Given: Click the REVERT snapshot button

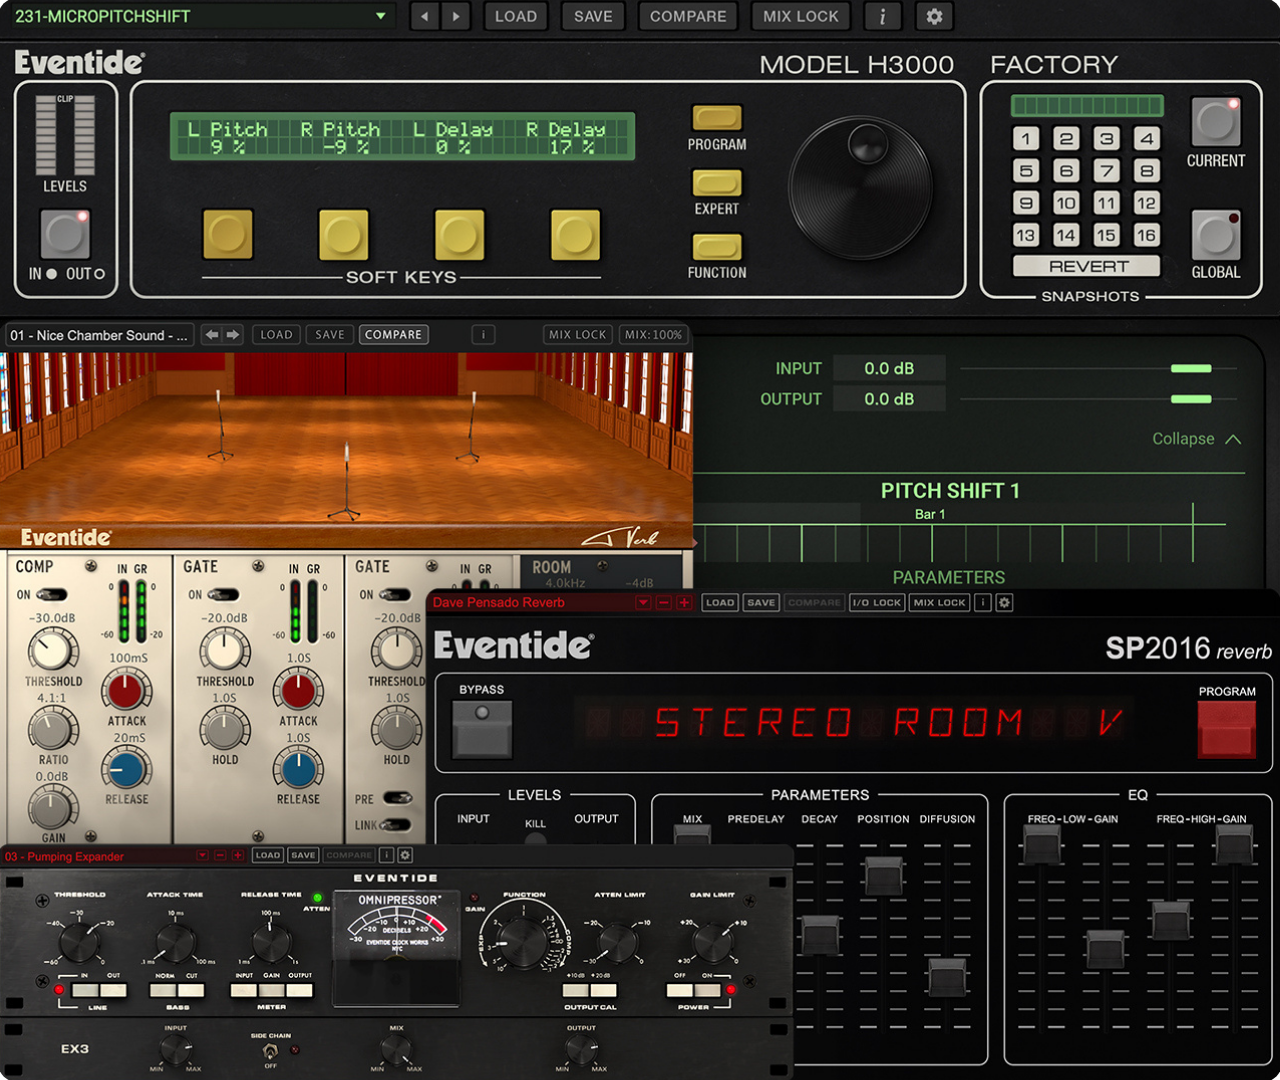Looking at the screenshot, I should [x=1087, y=267].
